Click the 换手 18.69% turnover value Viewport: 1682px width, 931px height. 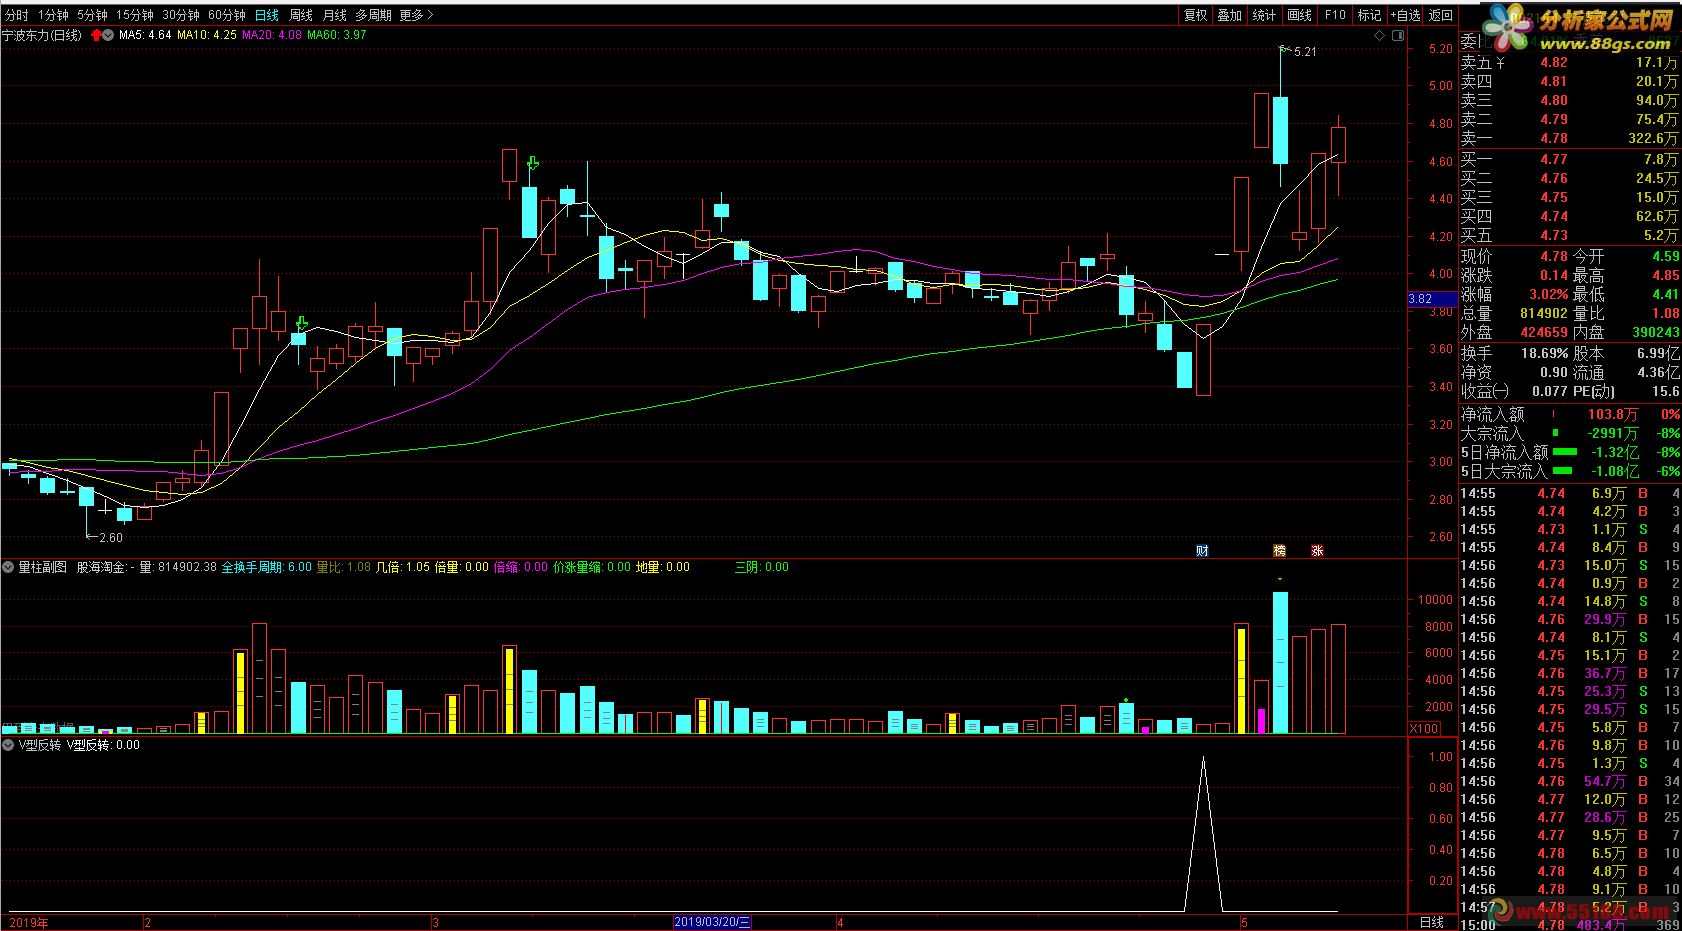point(1544,353)
